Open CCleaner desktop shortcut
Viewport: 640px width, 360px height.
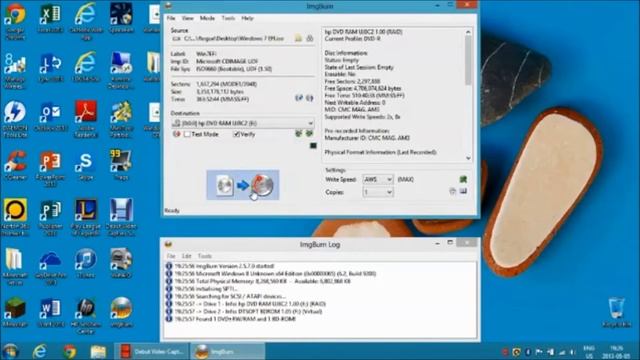(15, 165)
